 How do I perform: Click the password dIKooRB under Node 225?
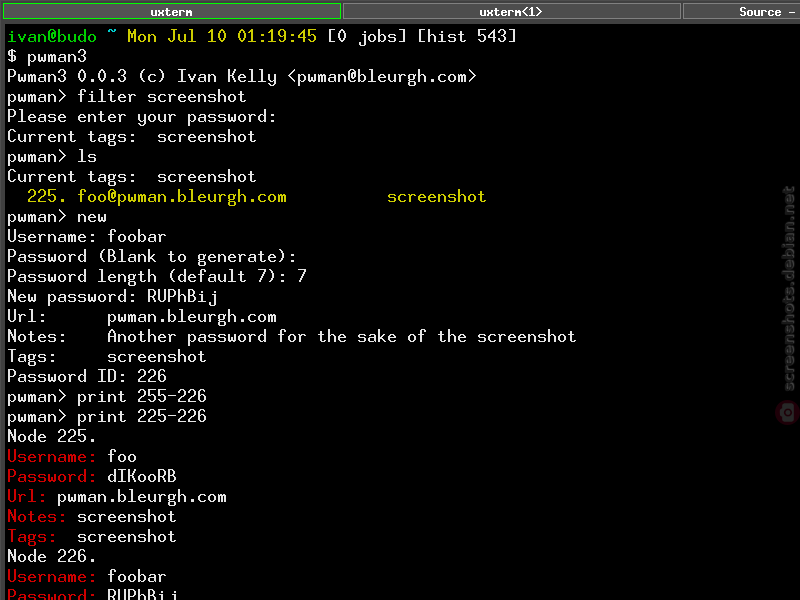(142, 477)
